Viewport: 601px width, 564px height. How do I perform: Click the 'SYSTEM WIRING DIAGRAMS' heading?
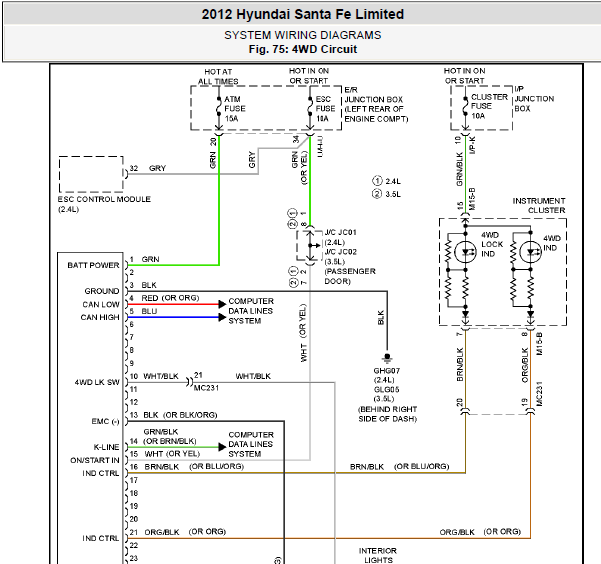click(303, 35)
